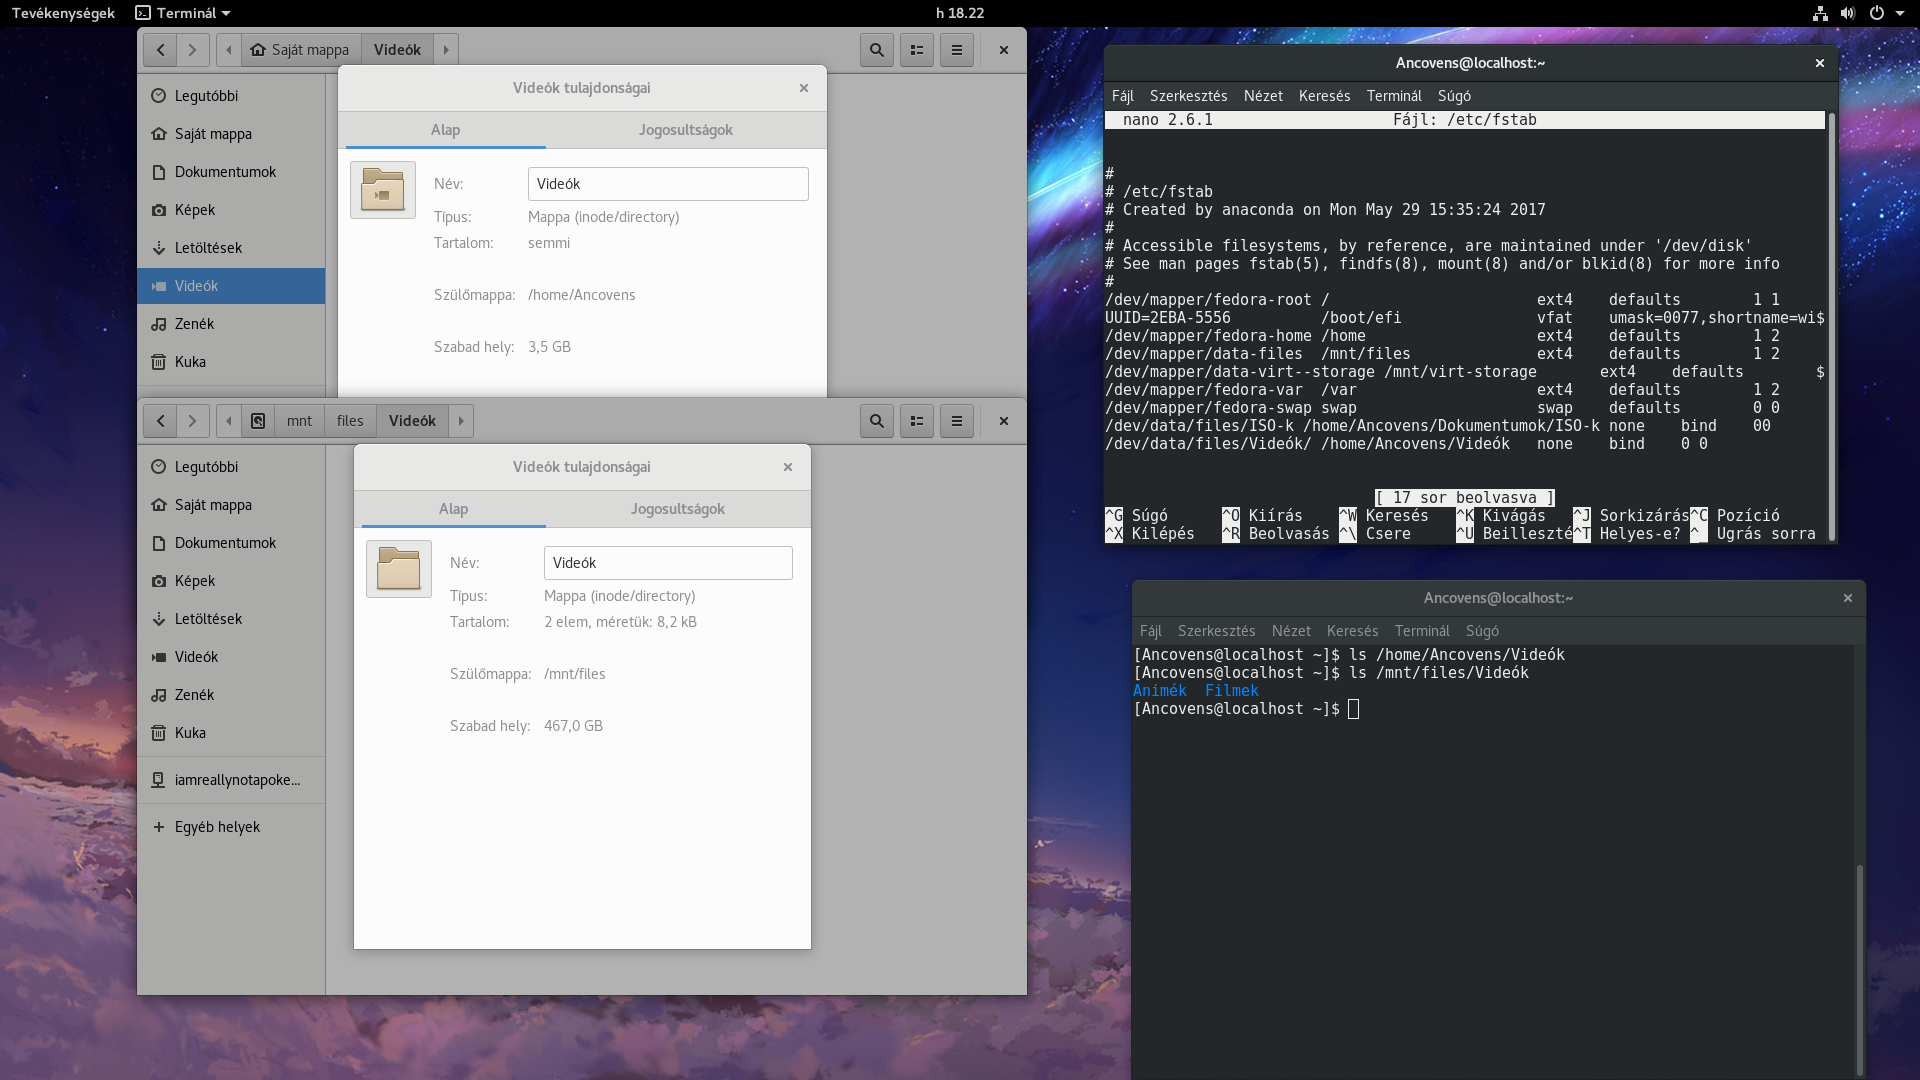1920x1080 pixels.
Task: Open network status icon in top bar
Action: coord(1820,13)
